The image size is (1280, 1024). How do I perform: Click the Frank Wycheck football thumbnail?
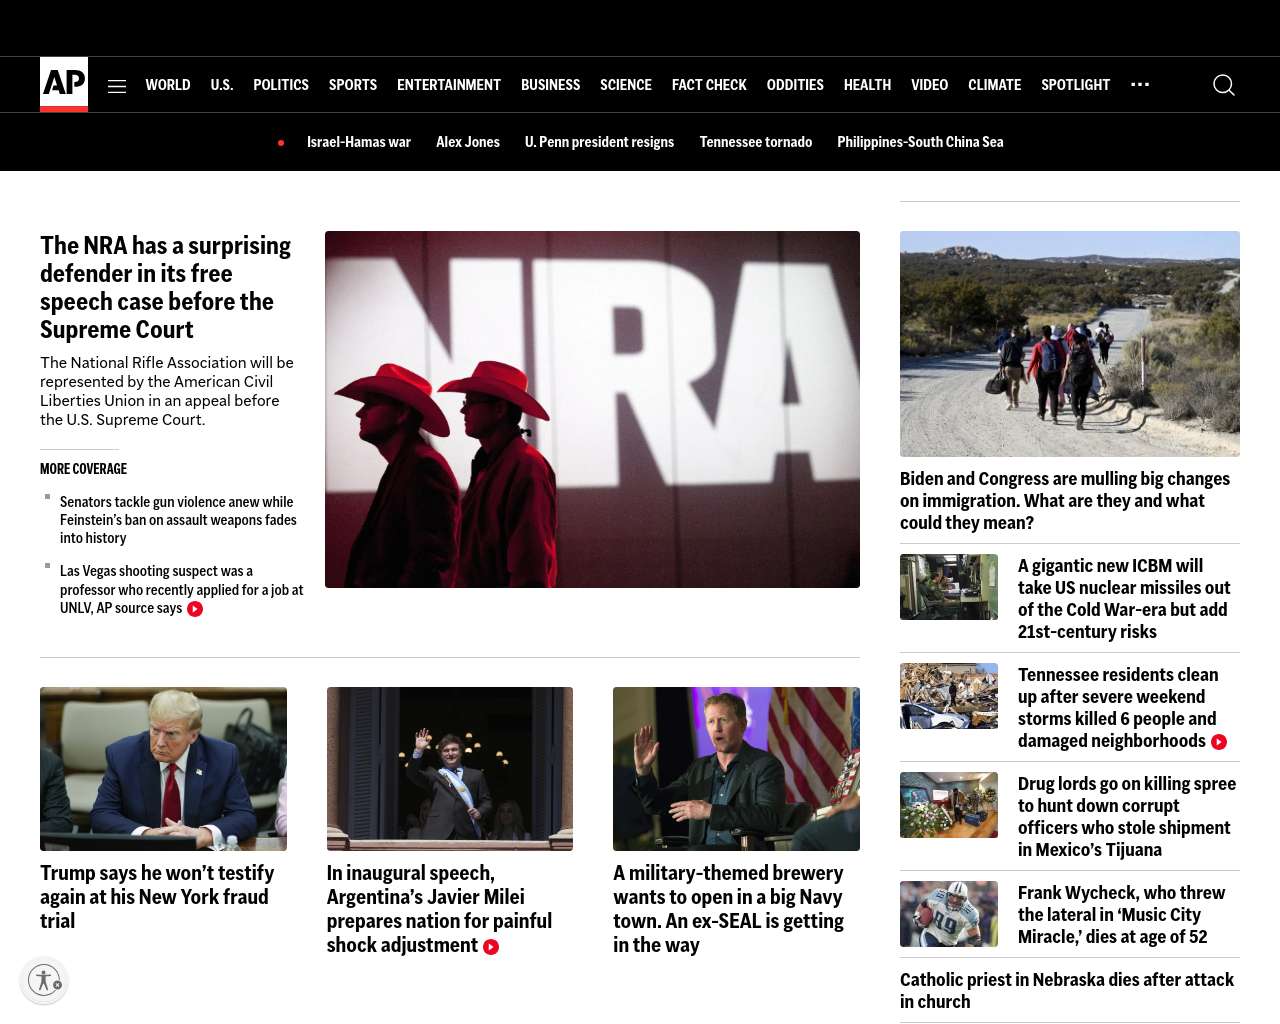click(x=949, y=914)
